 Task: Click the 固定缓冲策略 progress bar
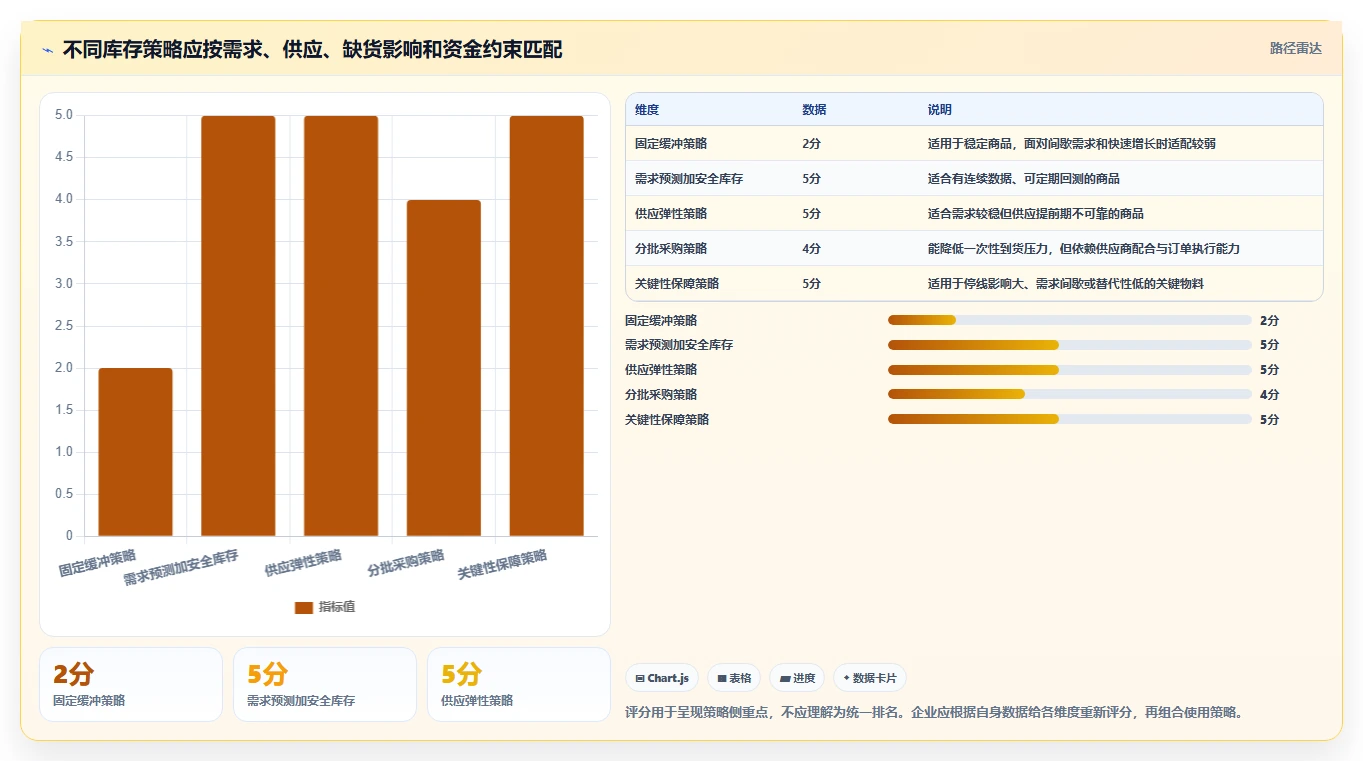(x=1070, y=320)
